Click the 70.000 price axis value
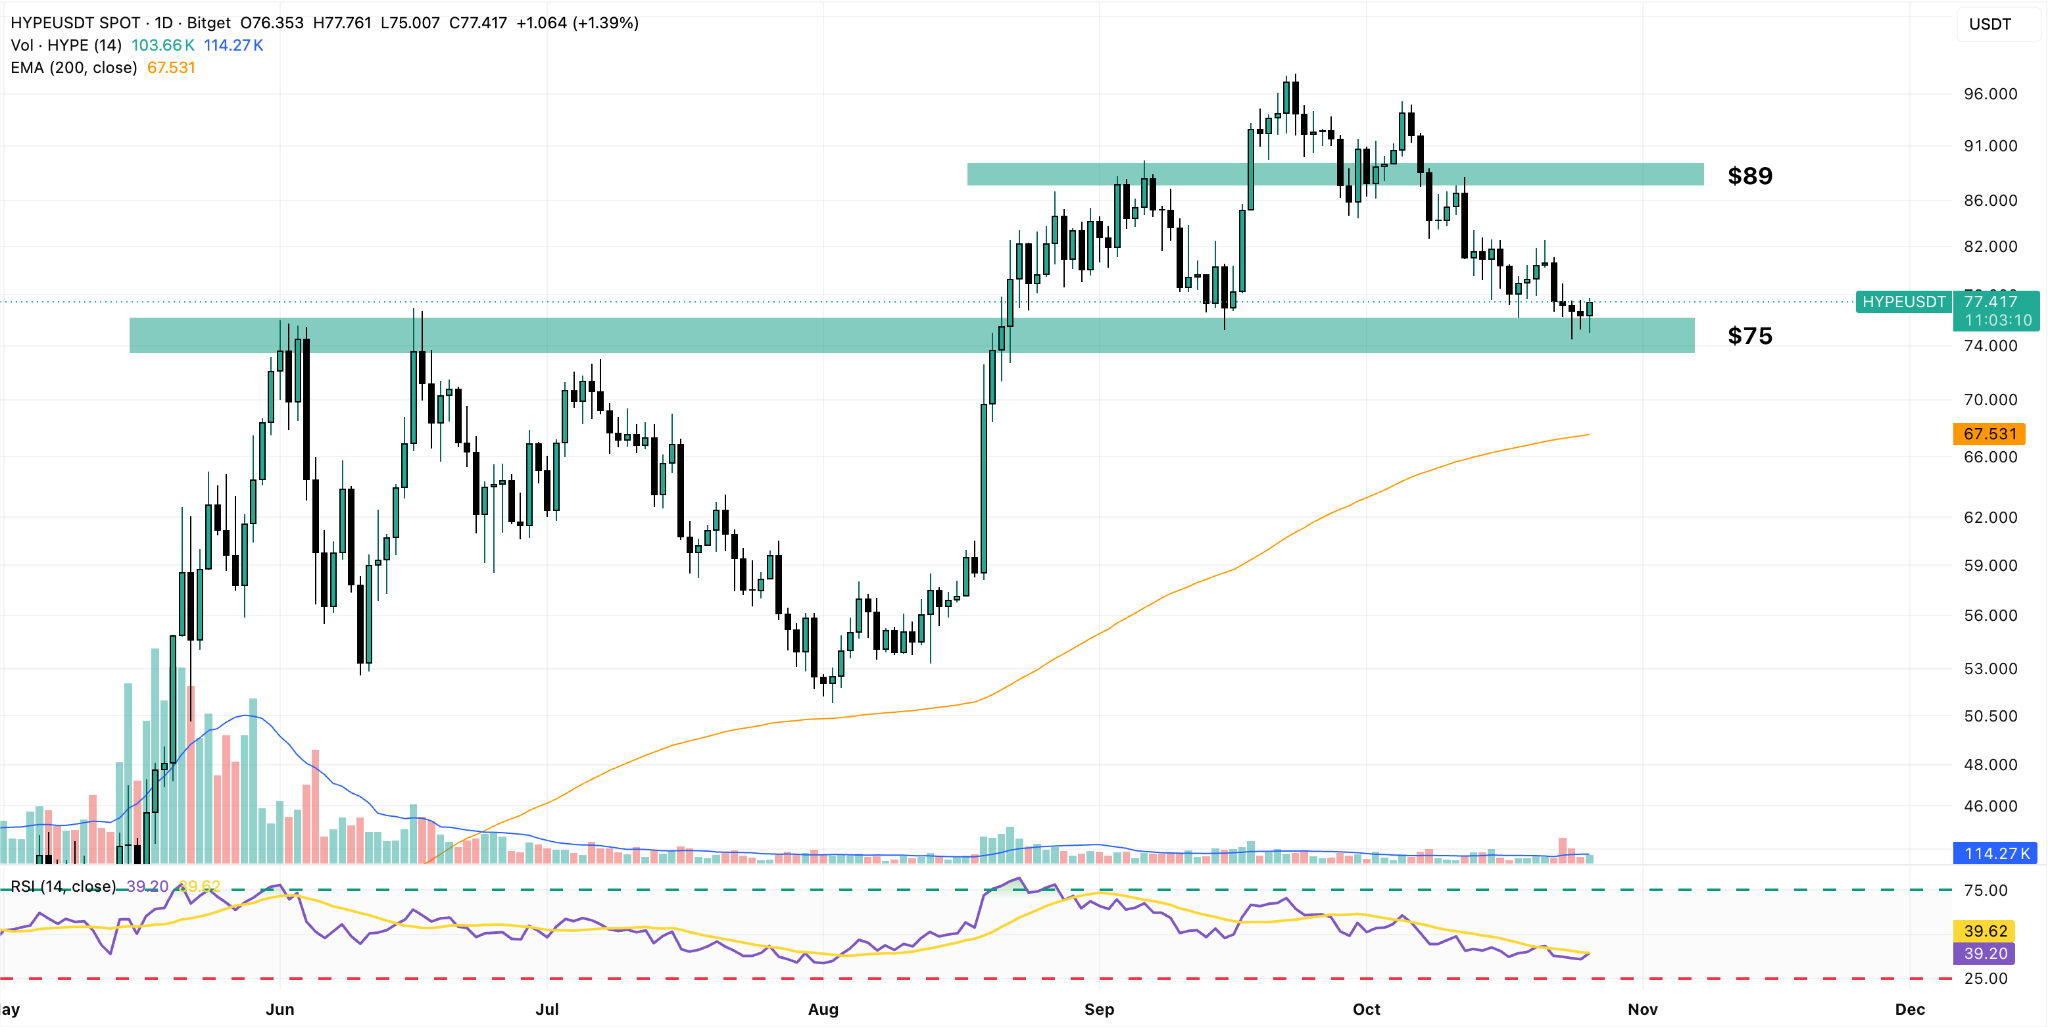The width and height of the screenshot is (2048, 1027). [x=1990, y=399]
